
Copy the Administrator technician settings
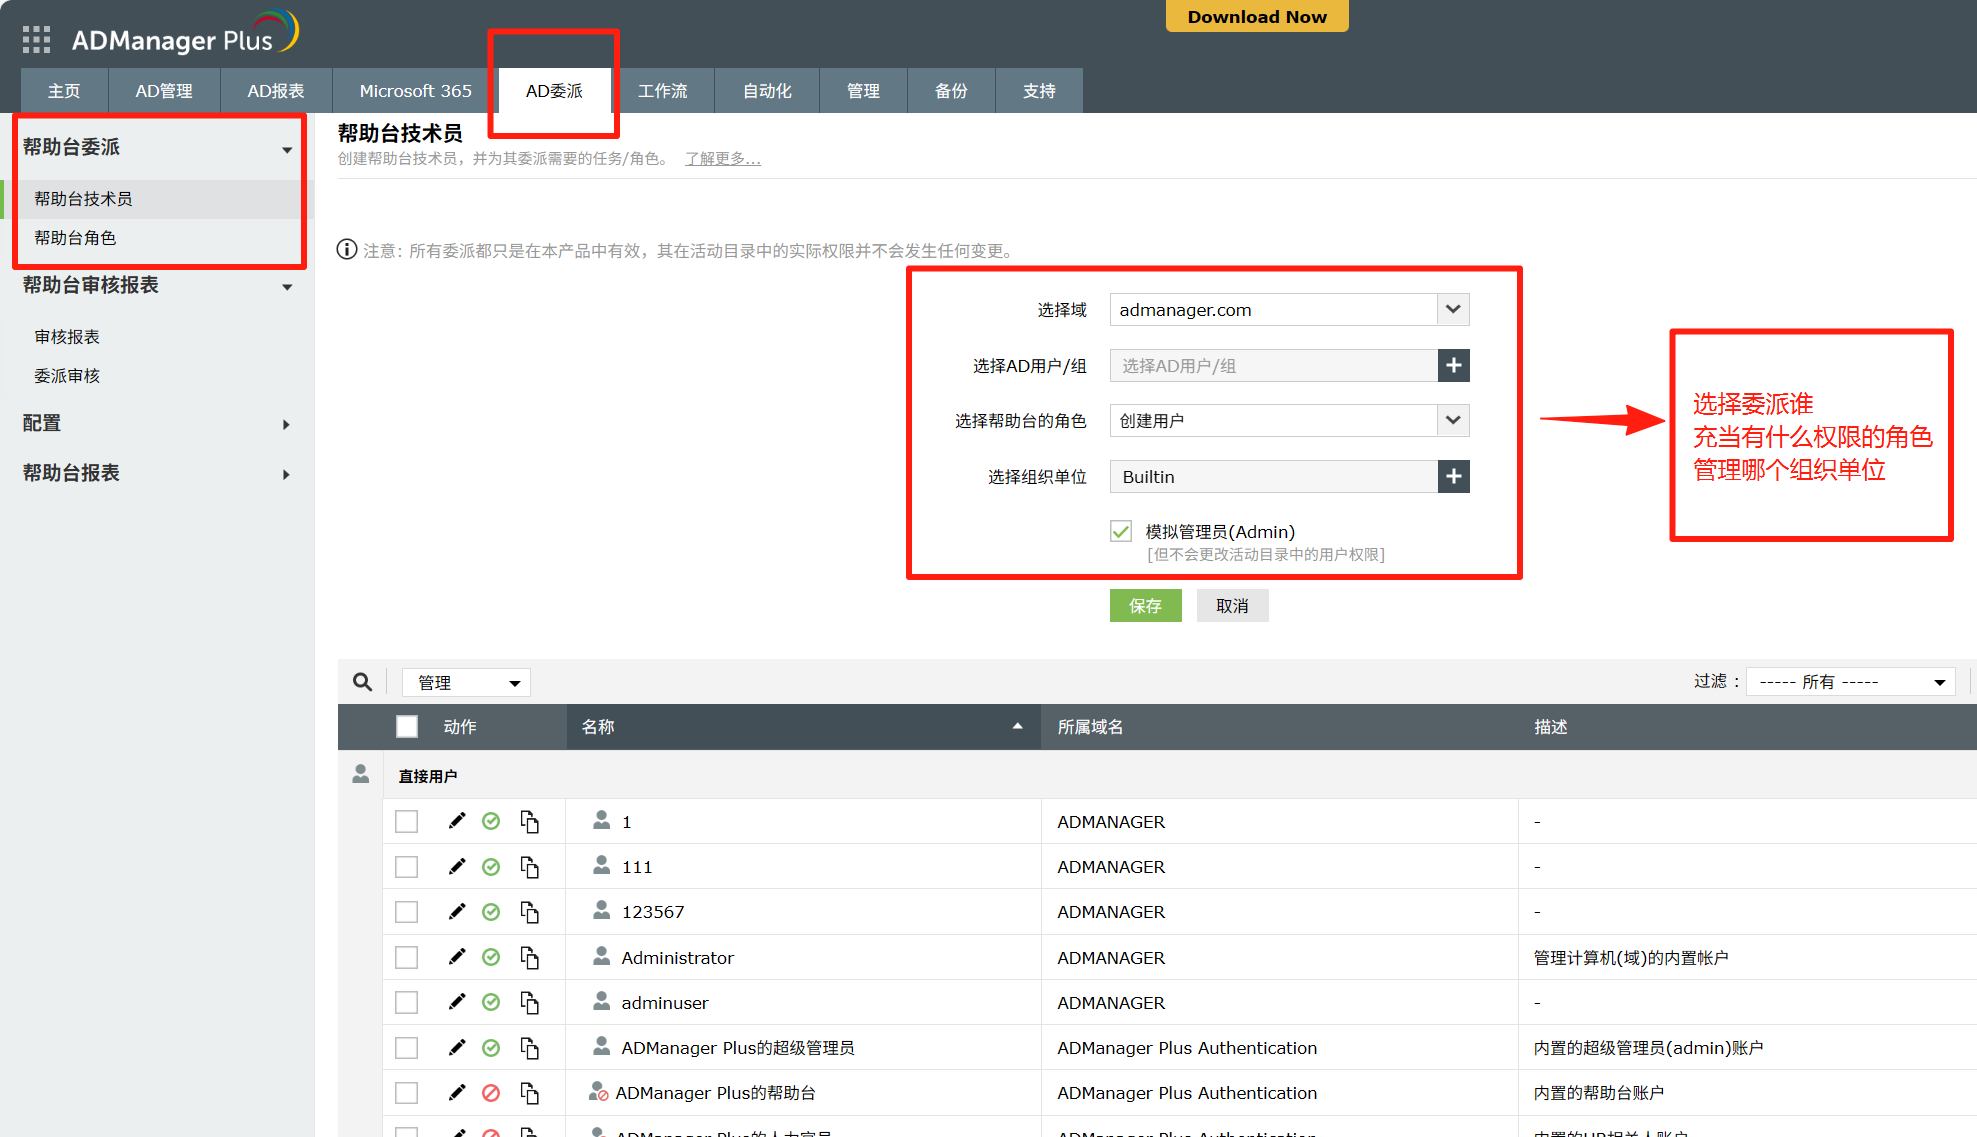click(530, 958)
